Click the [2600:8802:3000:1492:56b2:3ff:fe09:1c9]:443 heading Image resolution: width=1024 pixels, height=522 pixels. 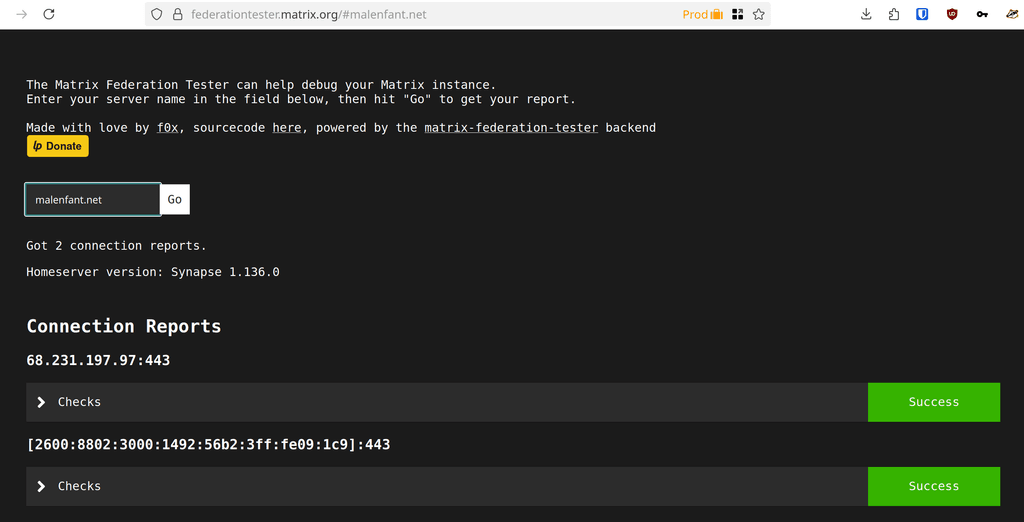(208, 445)
